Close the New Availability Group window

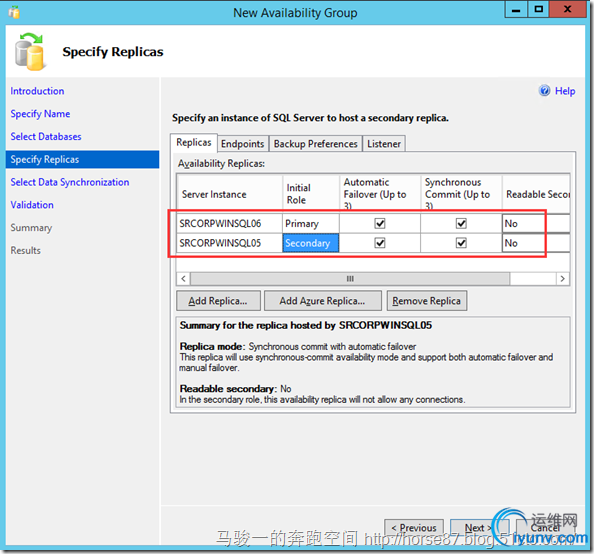(567, 9)
